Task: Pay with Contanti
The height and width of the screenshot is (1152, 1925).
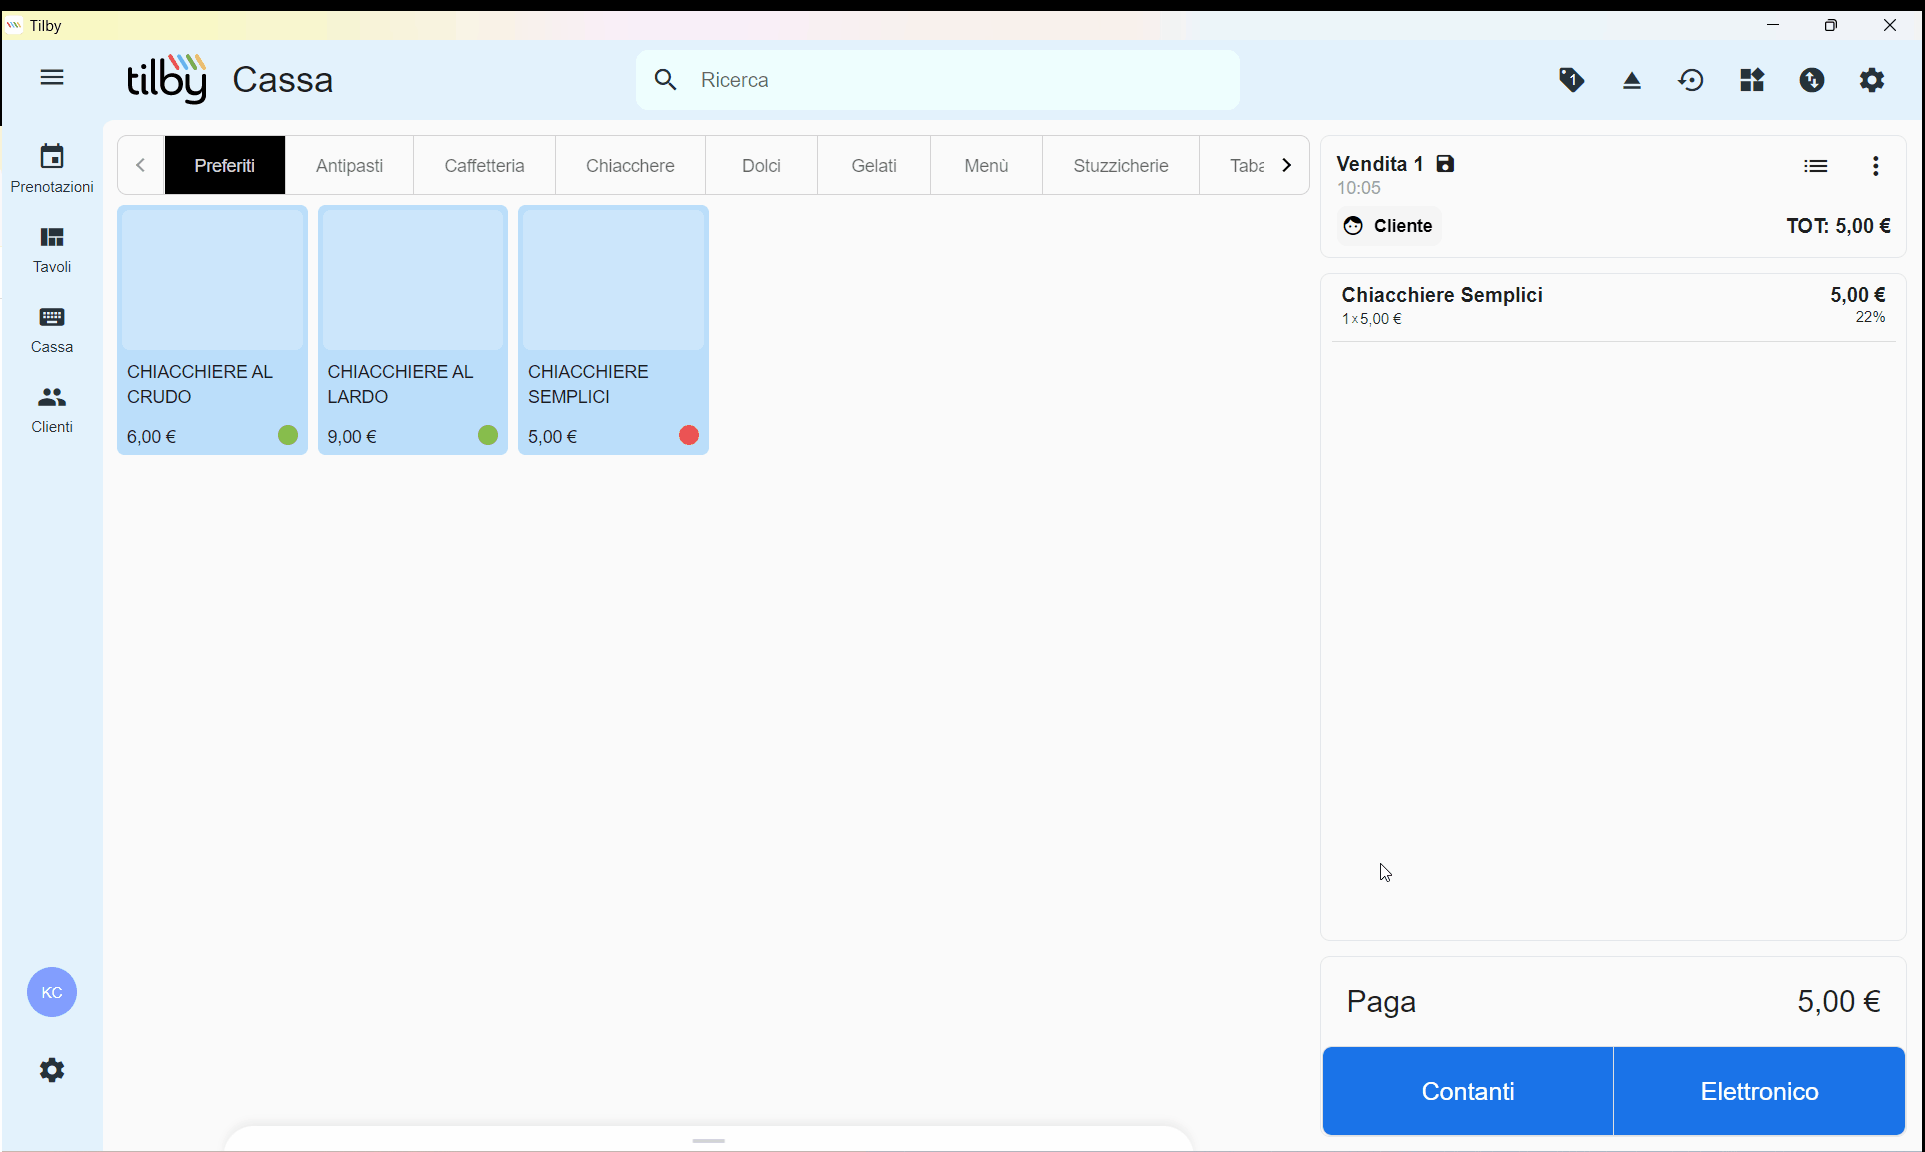Action: pyautogui.click(x=1468, y=1091)
